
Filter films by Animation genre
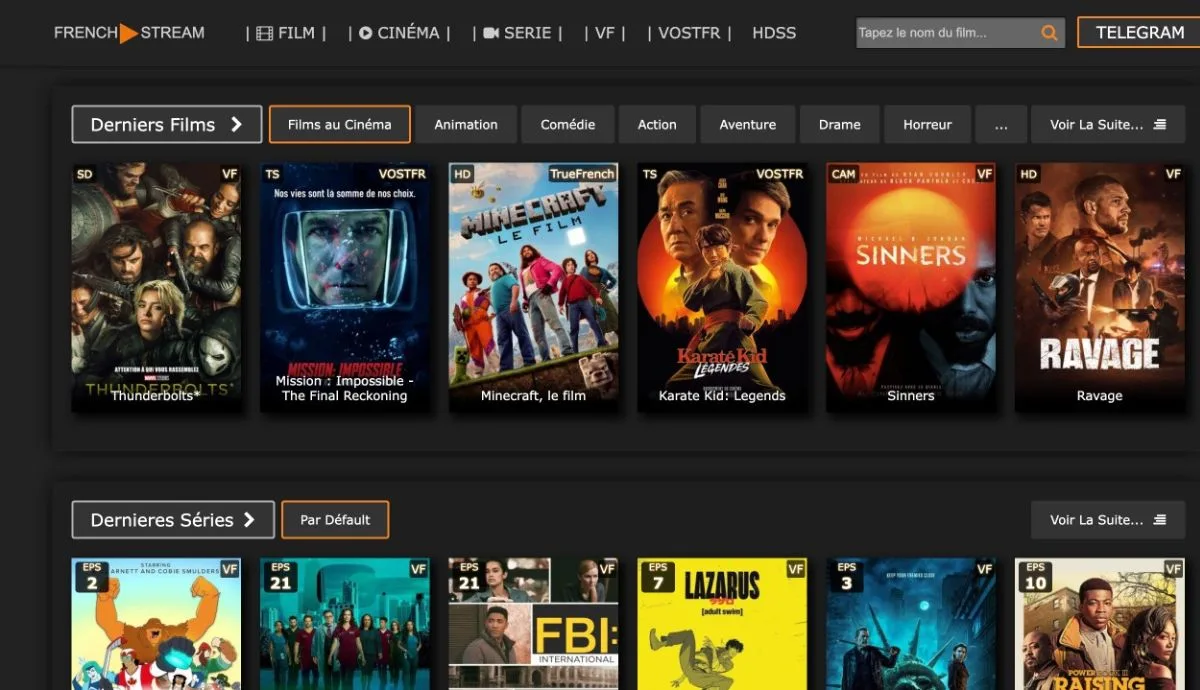pos(466,125)
